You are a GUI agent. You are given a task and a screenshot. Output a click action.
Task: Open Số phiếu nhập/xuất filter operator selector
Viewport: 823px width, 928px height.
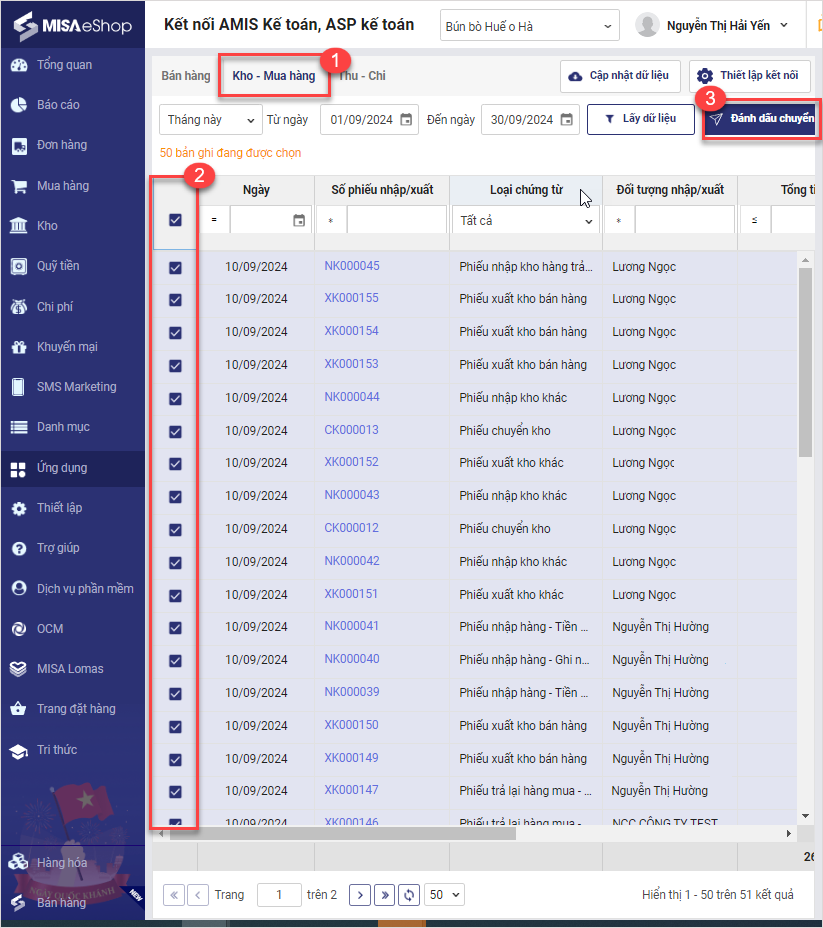click(x=331, y=220)
